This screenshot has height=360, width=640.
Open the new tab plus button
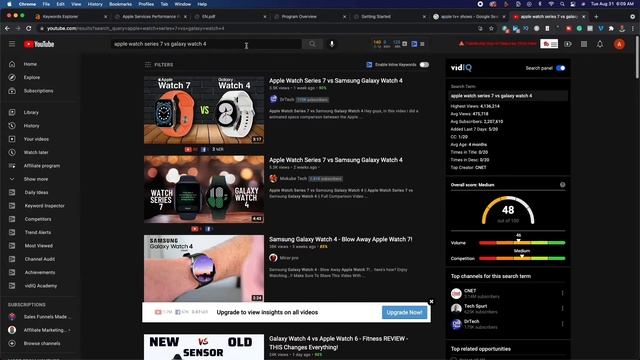pyautogui.click(x=596, y=17)
